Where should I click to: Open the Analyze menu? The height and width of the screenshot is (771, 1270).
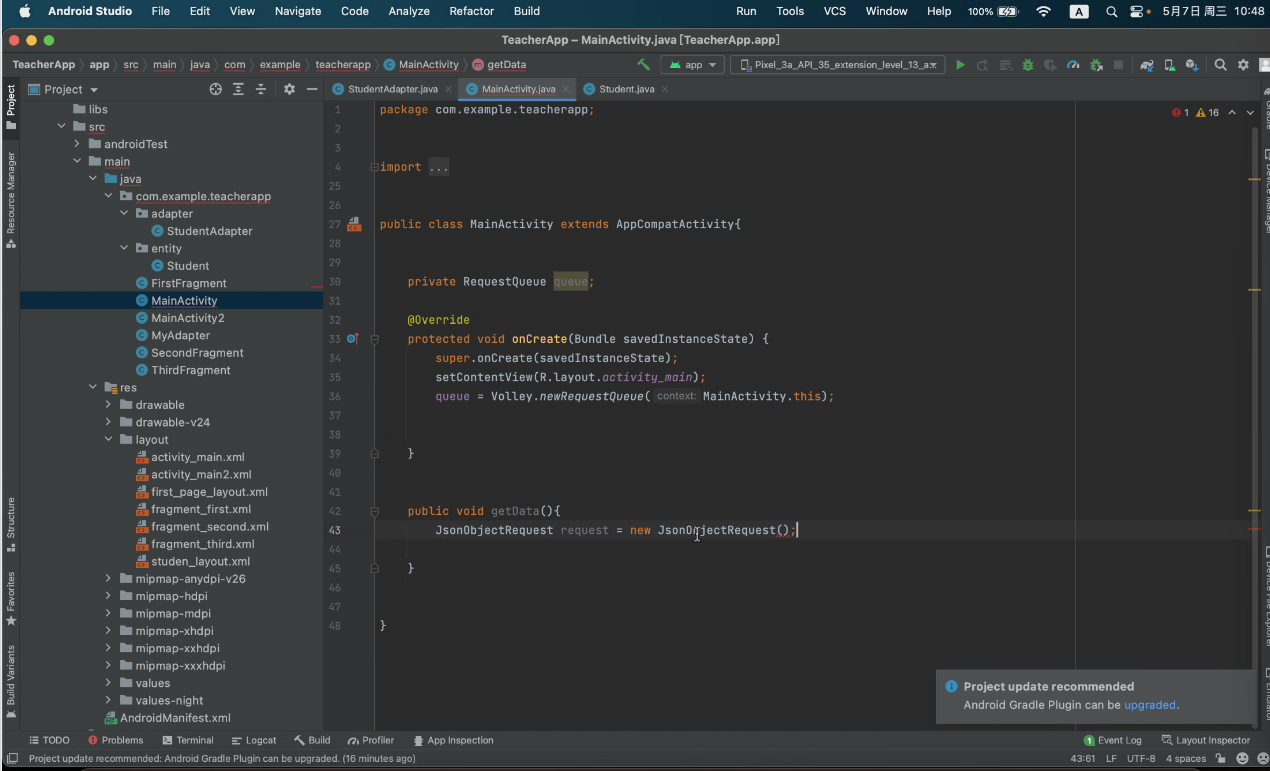(x=409, y=11)
